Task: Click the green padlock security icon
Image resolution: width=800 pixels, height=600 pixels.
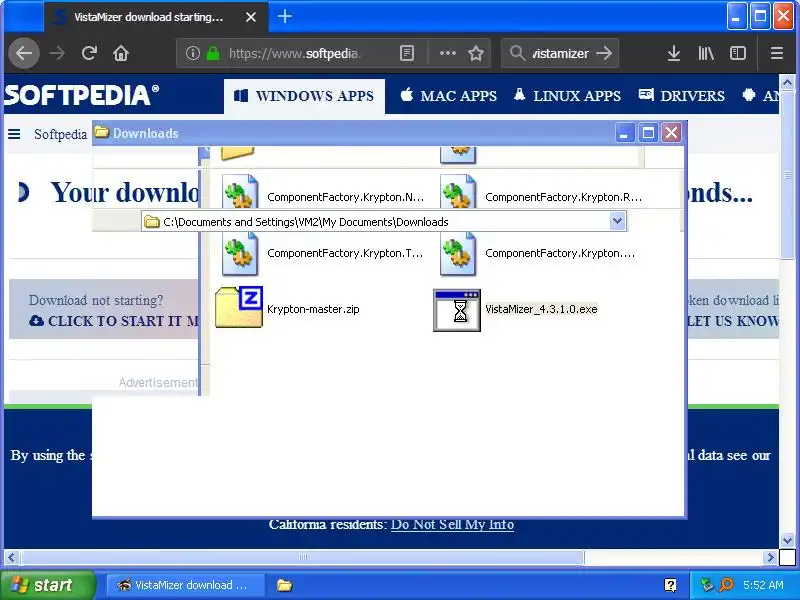Action: [x=213, y=53]
